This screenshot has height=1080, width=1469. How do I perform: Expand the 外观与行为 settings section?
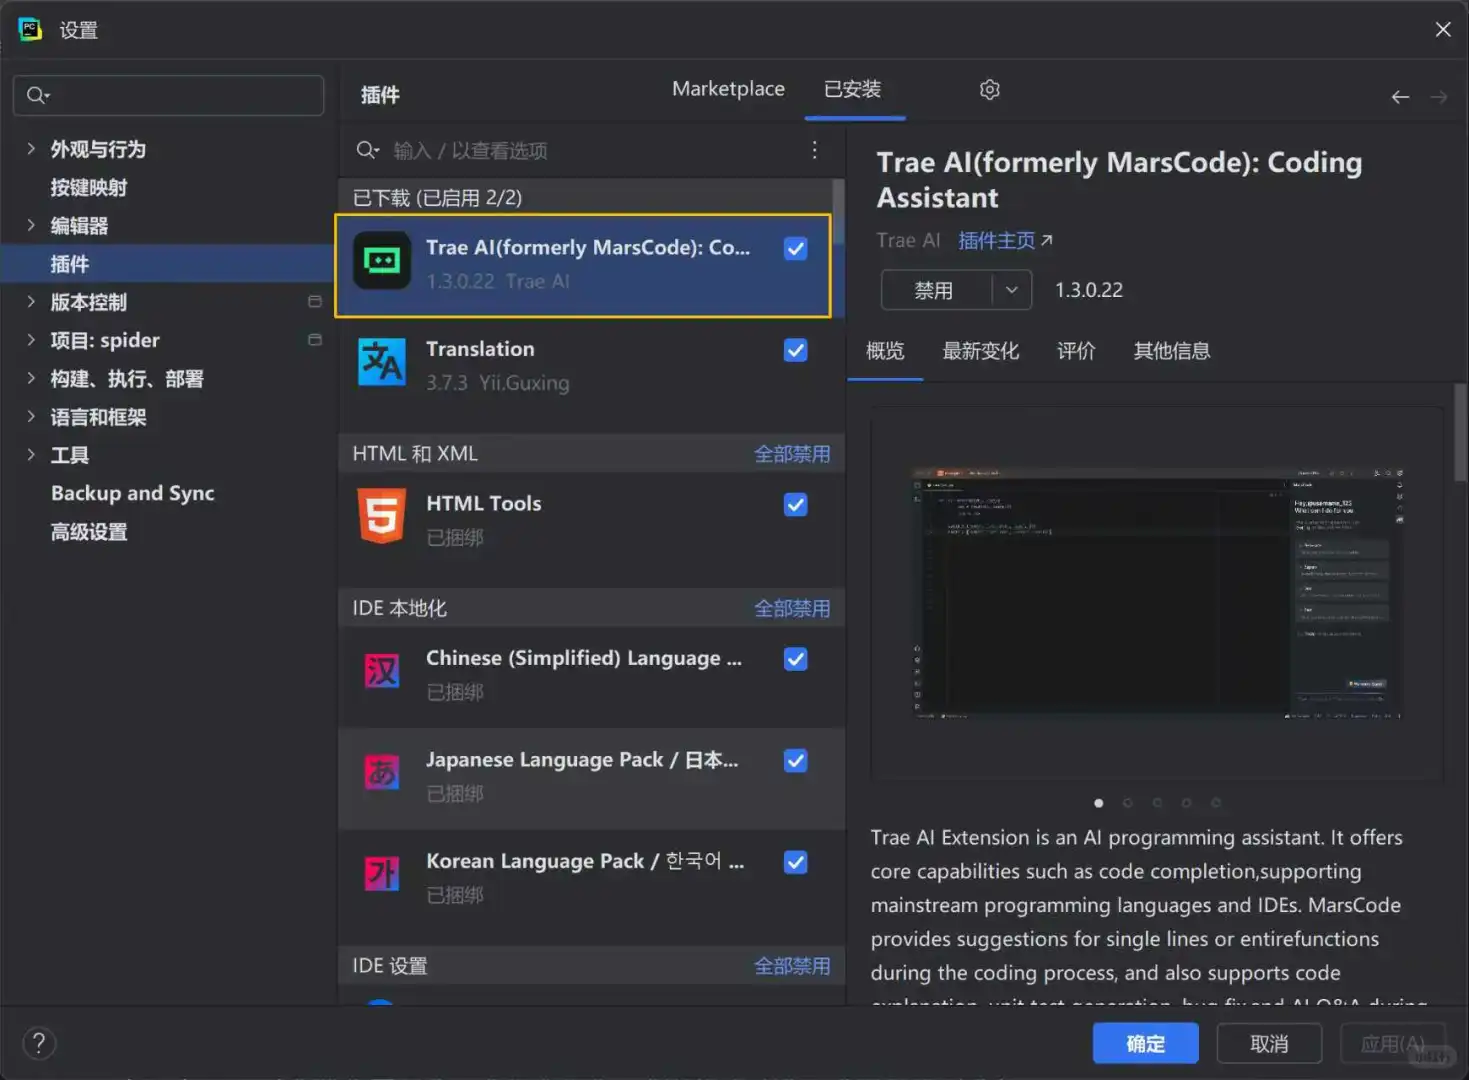31,149
